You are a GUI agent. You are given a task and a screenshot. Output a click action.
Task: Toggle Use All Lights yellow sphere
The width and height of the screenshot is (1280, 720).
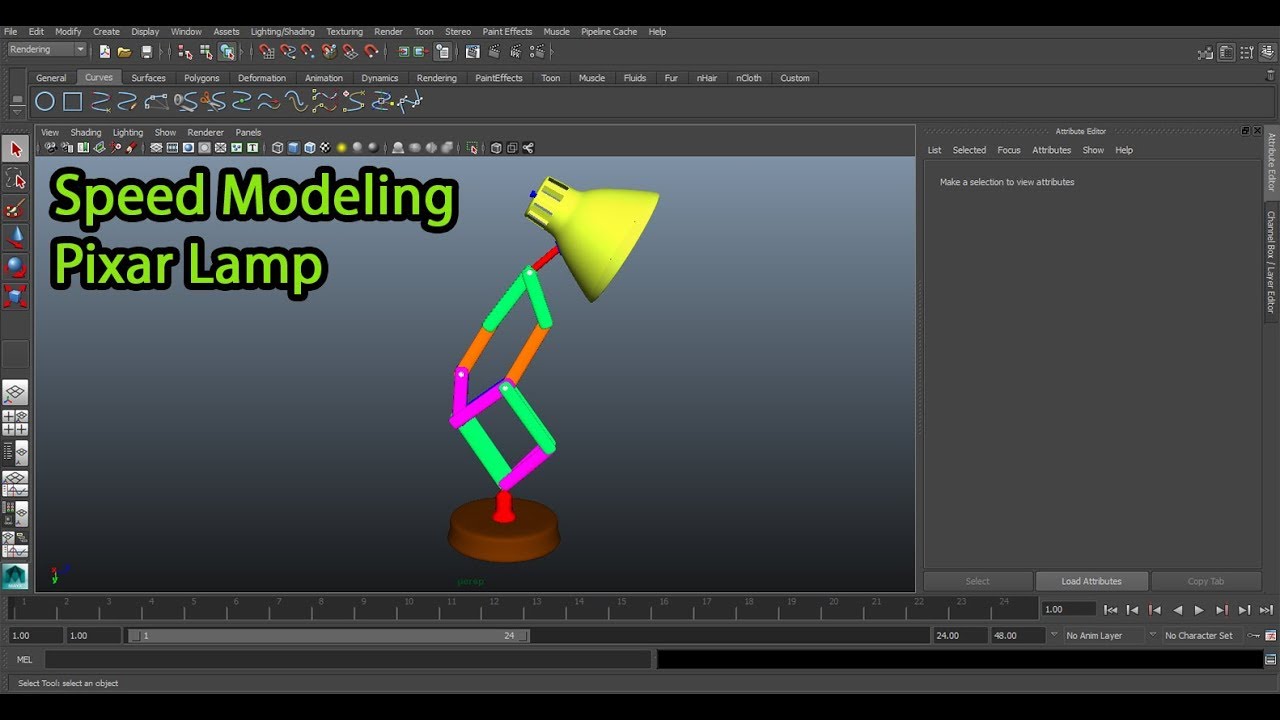click(341, 148)
